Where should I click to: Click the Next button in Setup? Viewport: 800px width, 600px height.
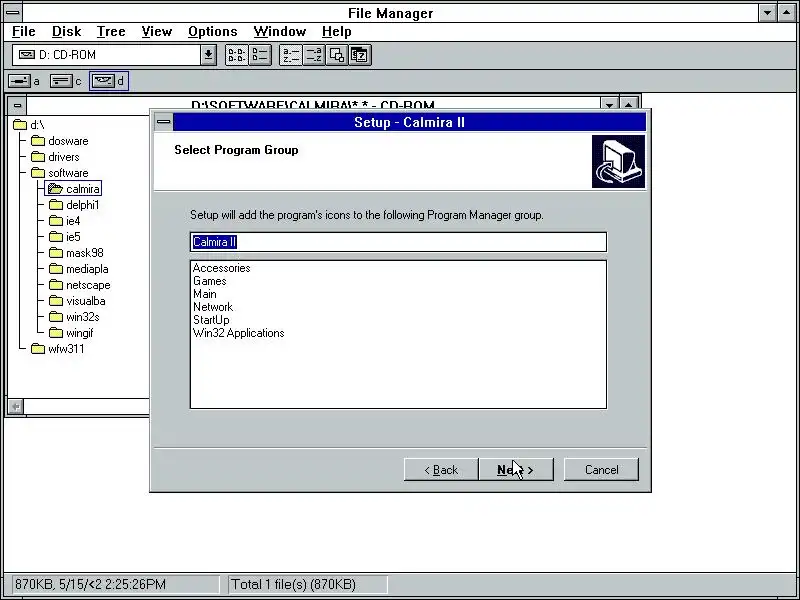(x=516, y=469)
